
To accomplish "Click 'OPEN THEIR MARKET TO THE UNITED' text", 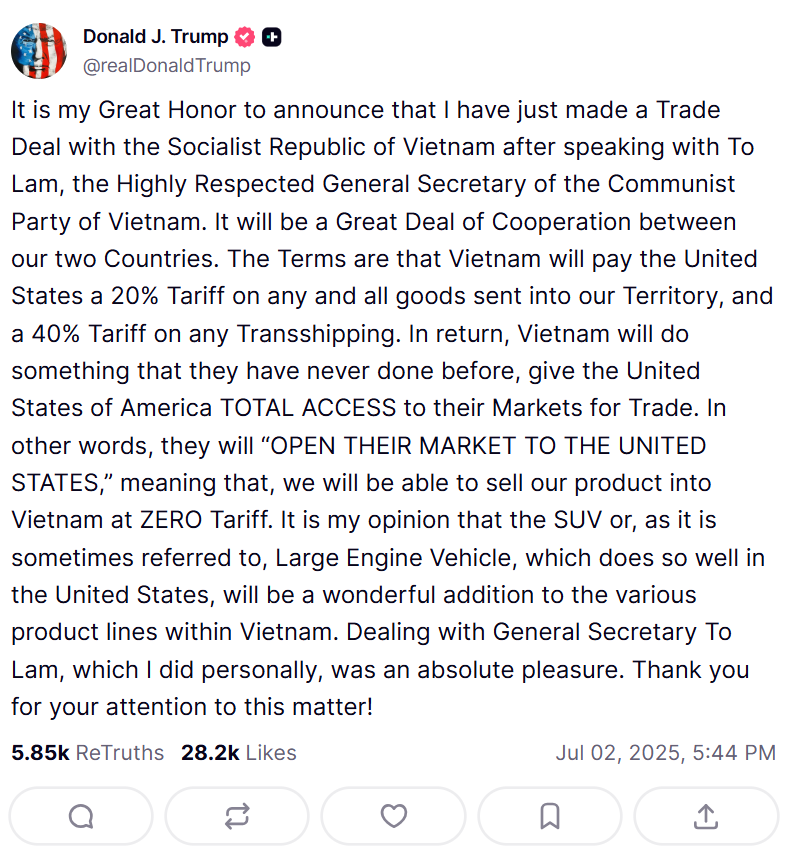I will pyautogui.click(x=488, y=446).
